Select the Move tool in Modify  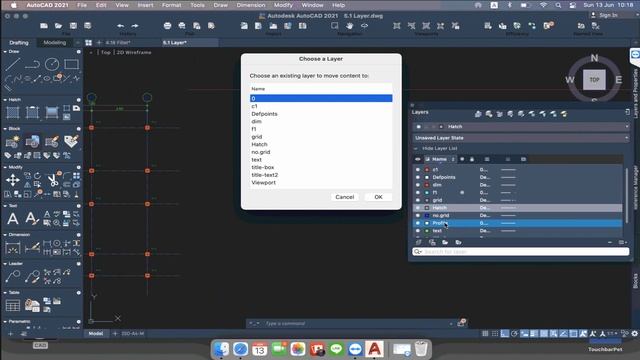[13, 180]
